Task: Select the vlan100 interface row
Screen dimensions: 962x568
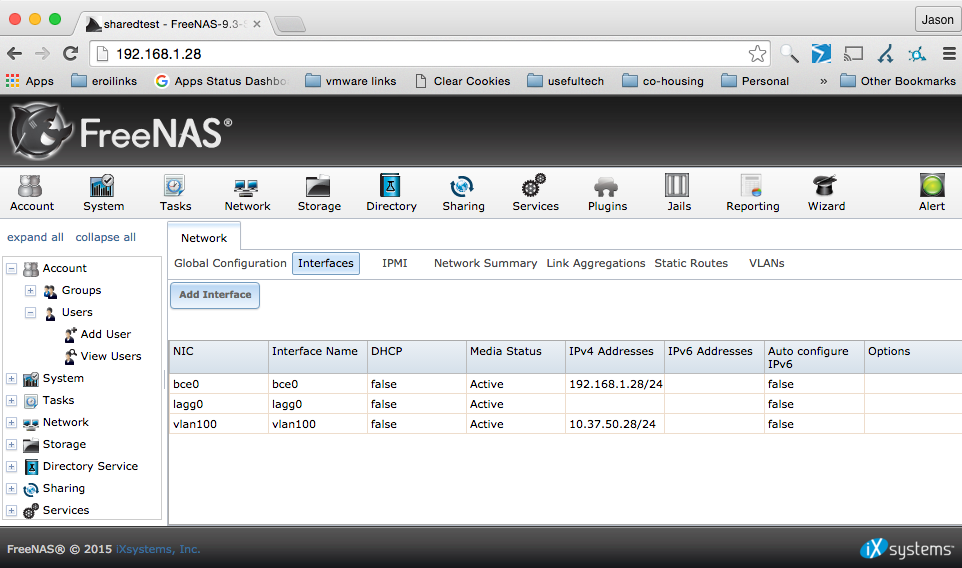Action: point(565,424)
